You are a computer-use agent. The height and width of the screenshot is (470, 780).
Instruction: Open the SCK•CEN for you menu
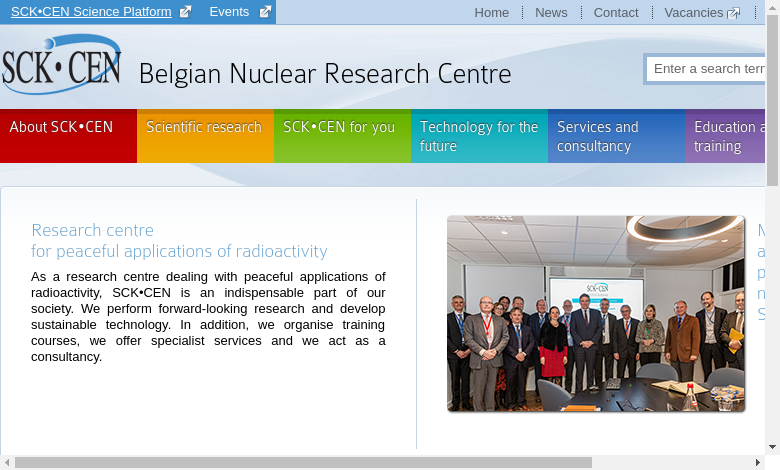(x=342, y=136)
